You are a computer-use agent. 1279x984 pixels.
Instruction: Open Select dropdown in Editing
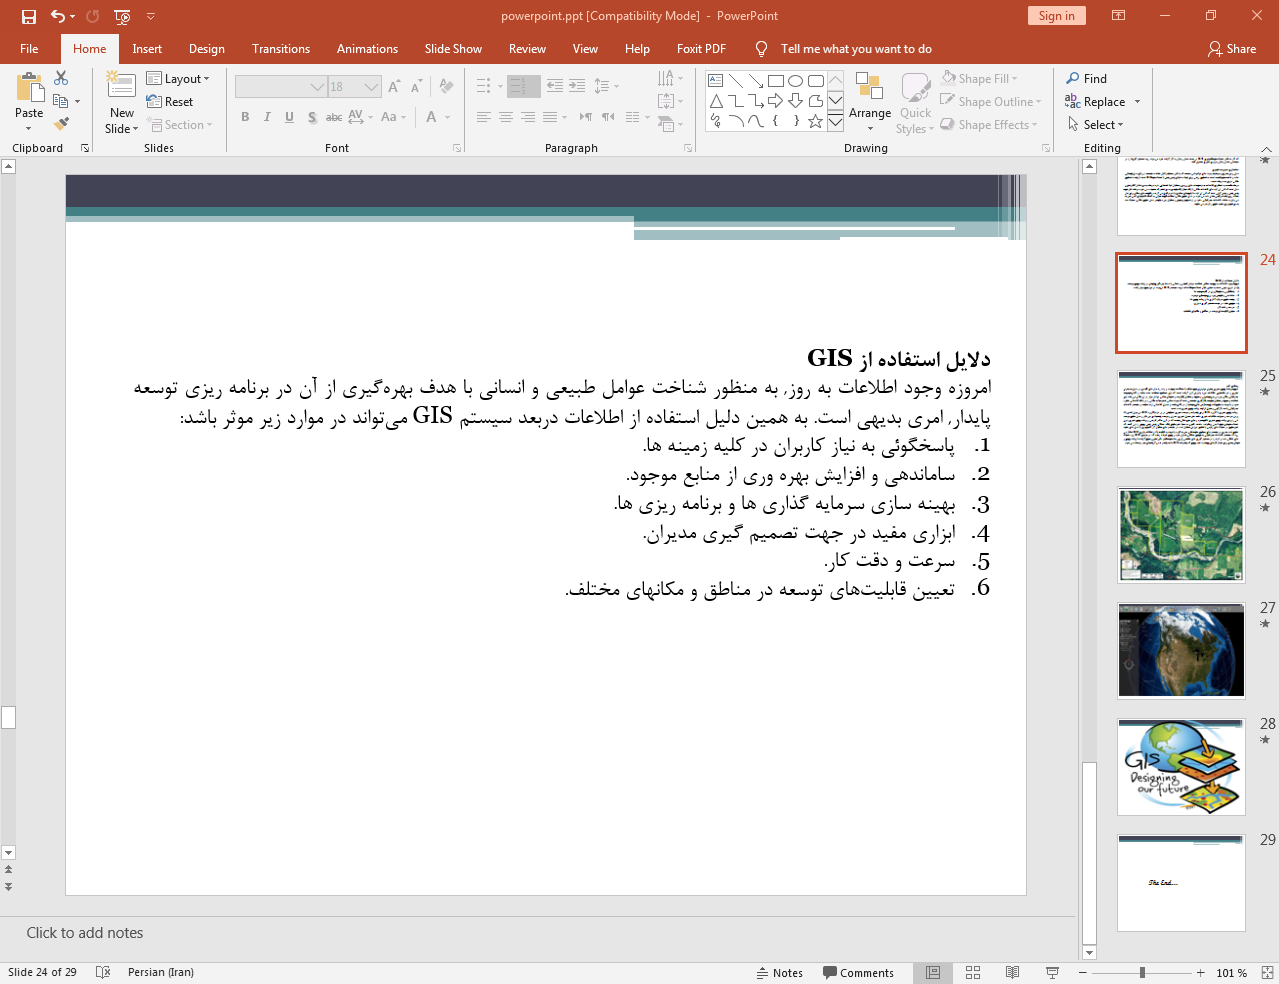1095,124
